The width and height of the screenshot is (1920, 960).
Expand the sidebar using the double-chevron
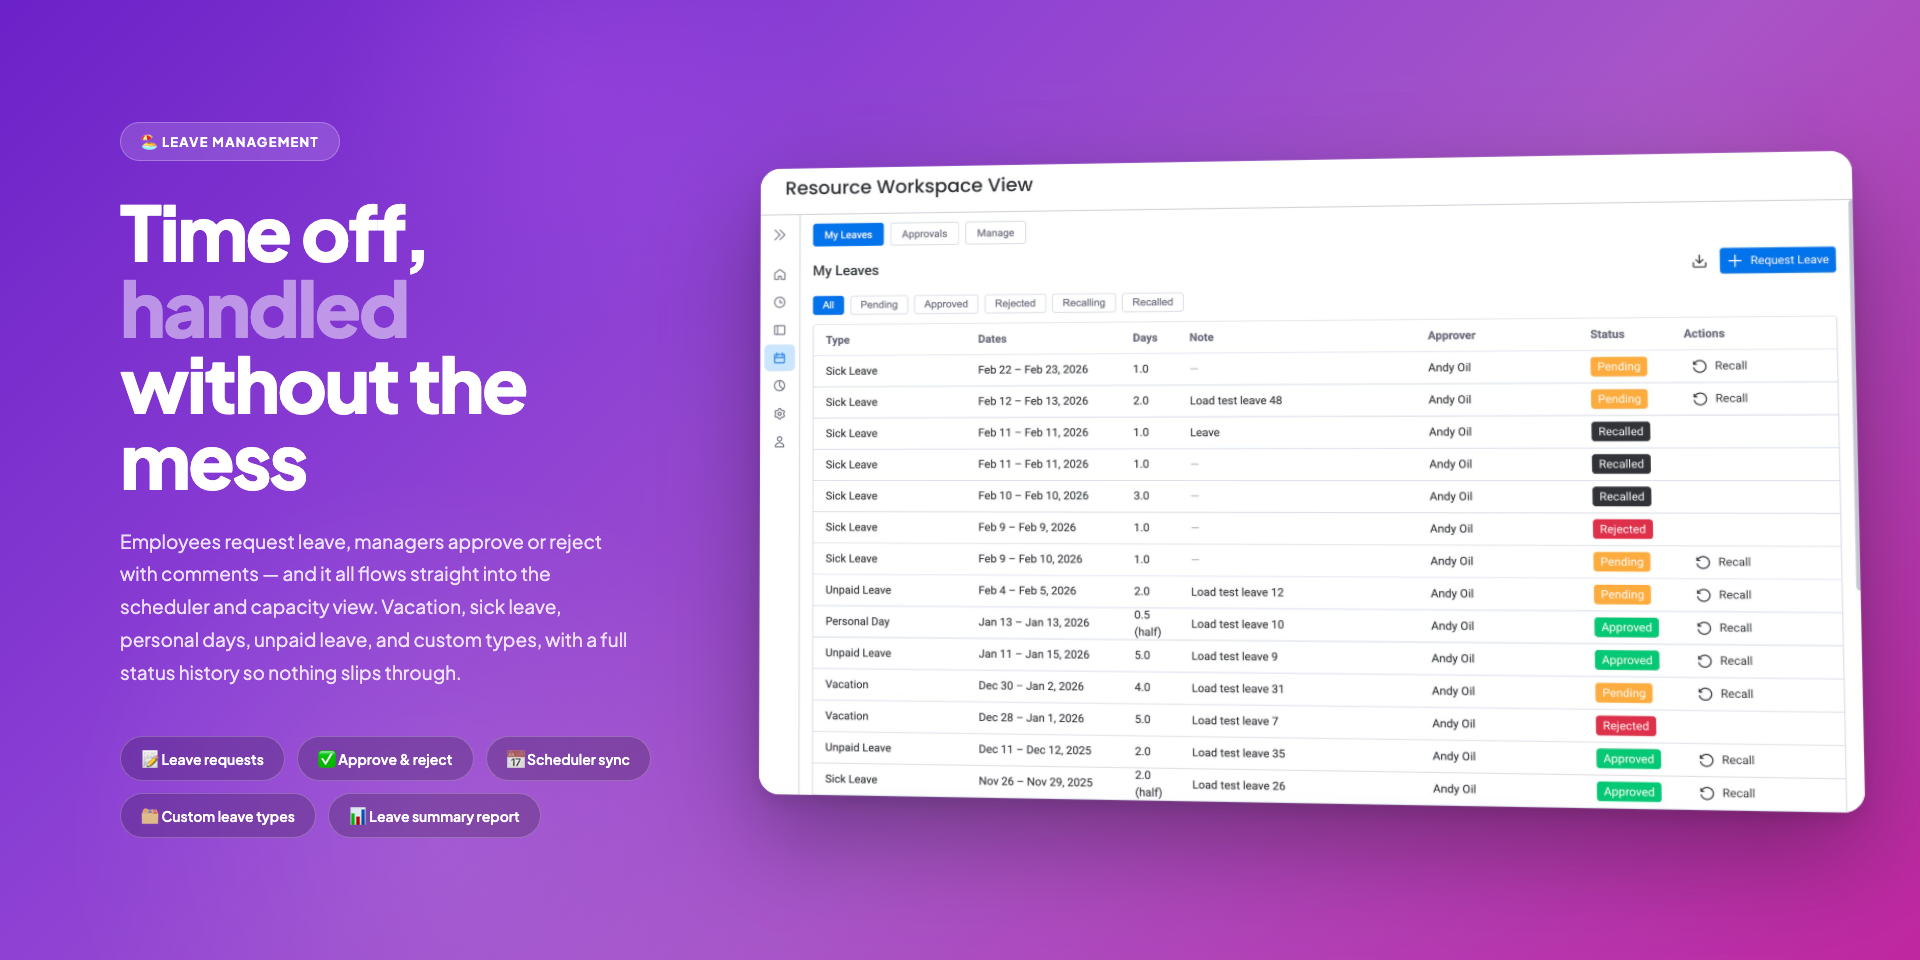click(779, 234)
